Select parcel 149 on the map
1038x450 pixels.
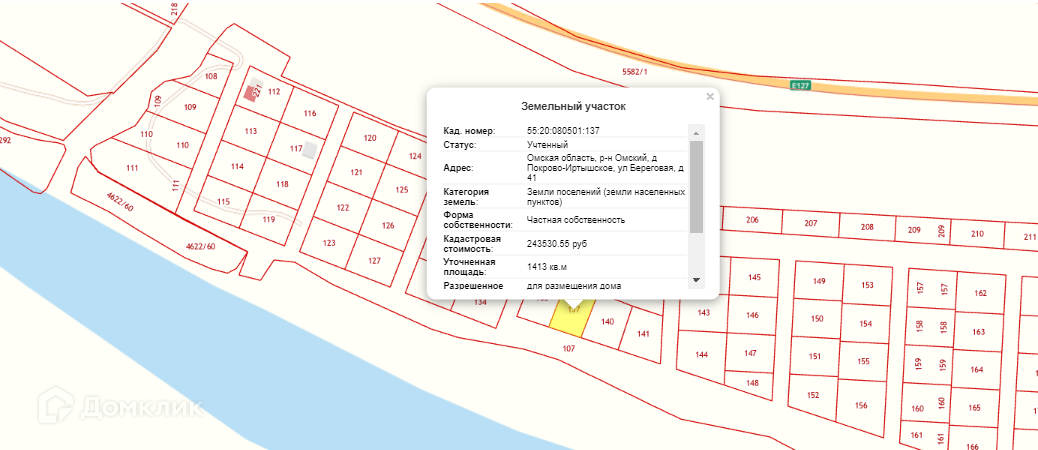(819, 281)
